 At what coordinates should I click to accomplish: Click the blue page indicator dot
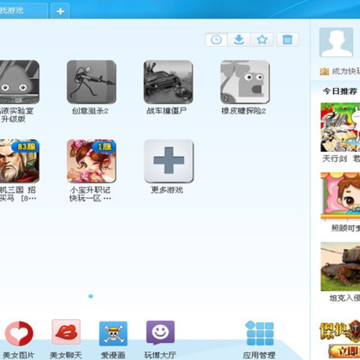[91, 296]
